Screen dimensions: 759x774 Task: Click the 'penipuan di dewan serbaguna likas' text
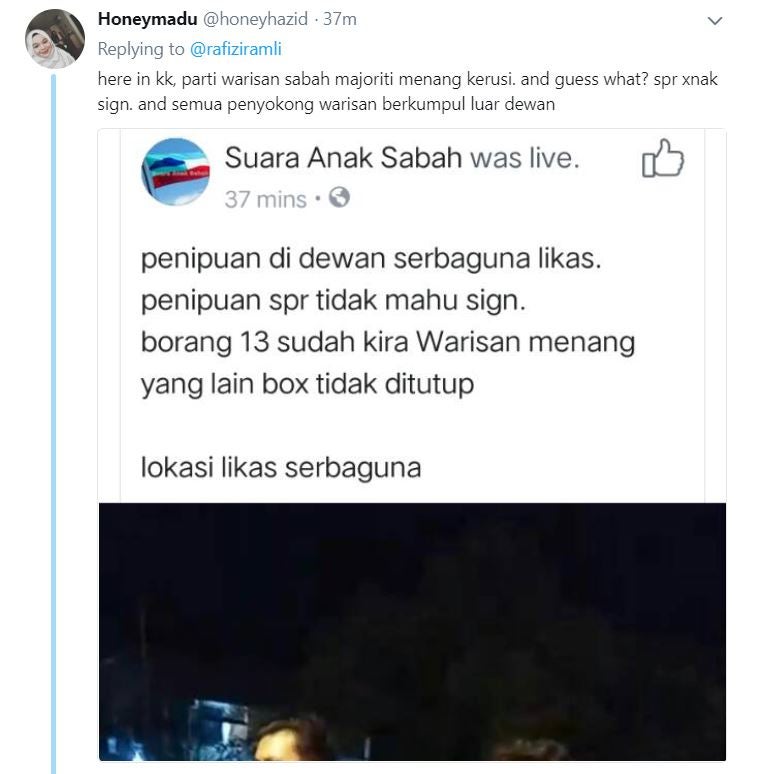pos(371,259)
